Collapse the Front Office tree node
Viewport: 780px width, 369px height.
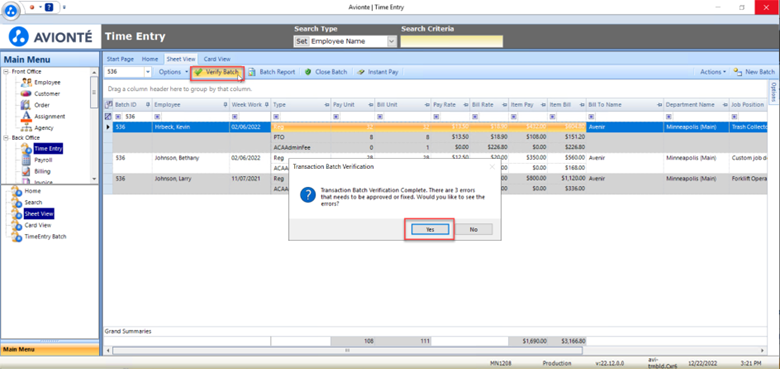(6, 72)
